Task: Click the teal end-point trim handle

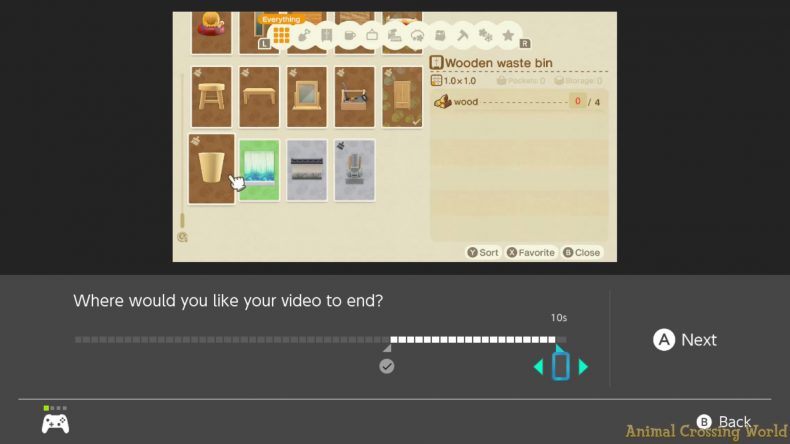Action: (561, 365)
